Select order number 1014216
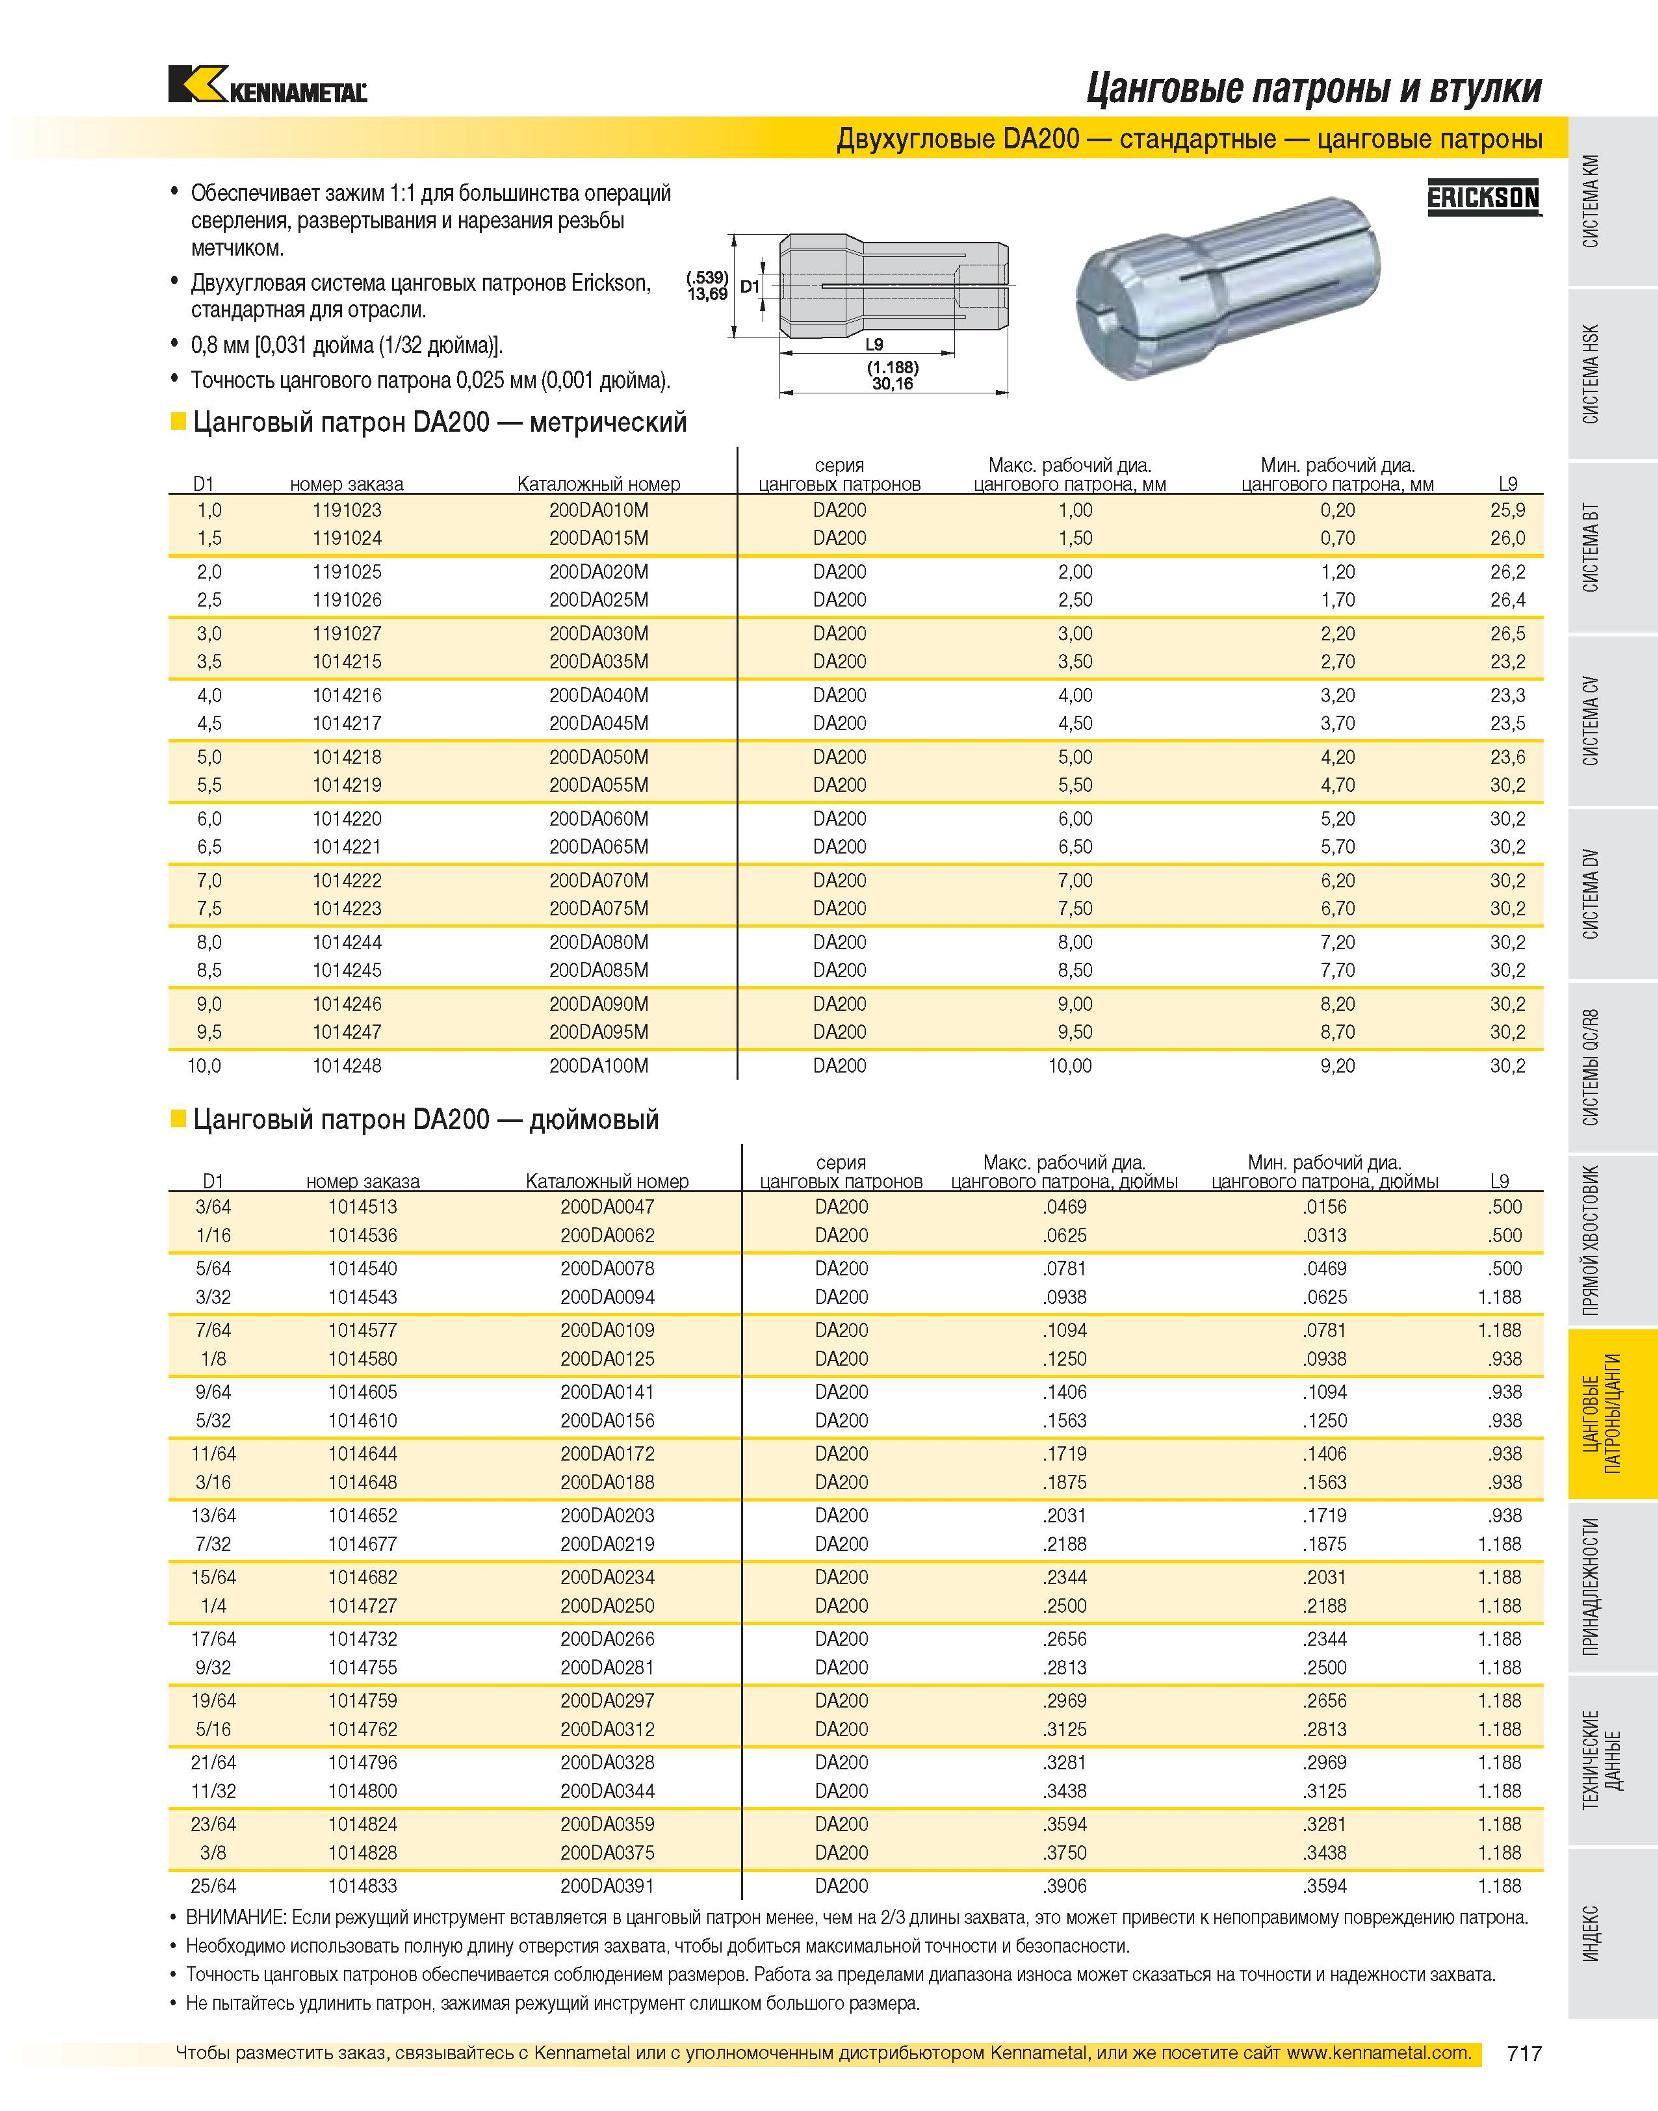Image resolution: width=1658 pixels, height=2111 pixels. (347, 695)
